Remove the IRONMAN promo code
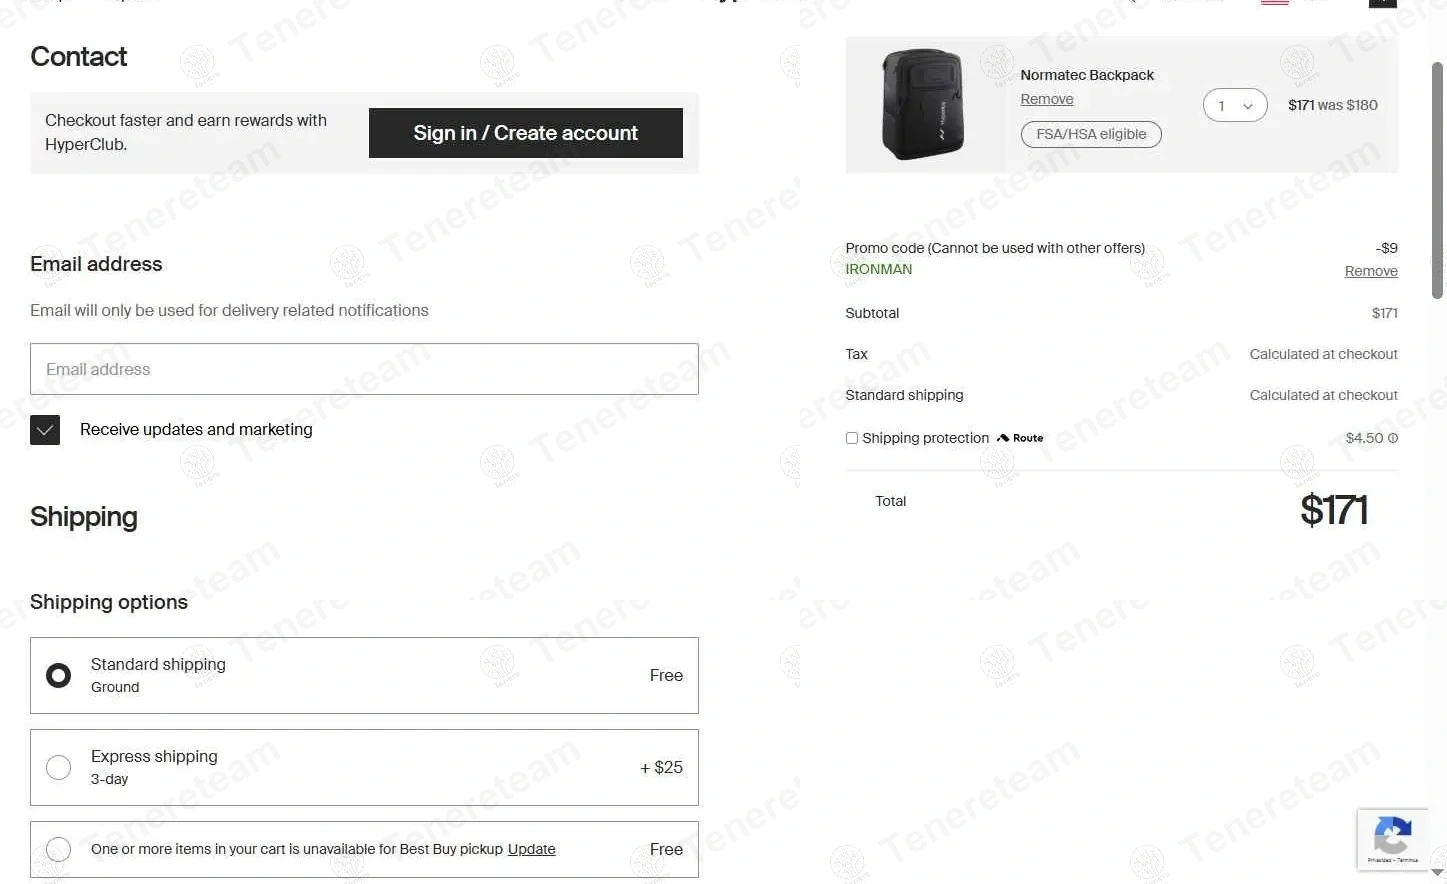Viewport: 1447px width, 884px height. pyautogui.click(x=1370, y=271)
